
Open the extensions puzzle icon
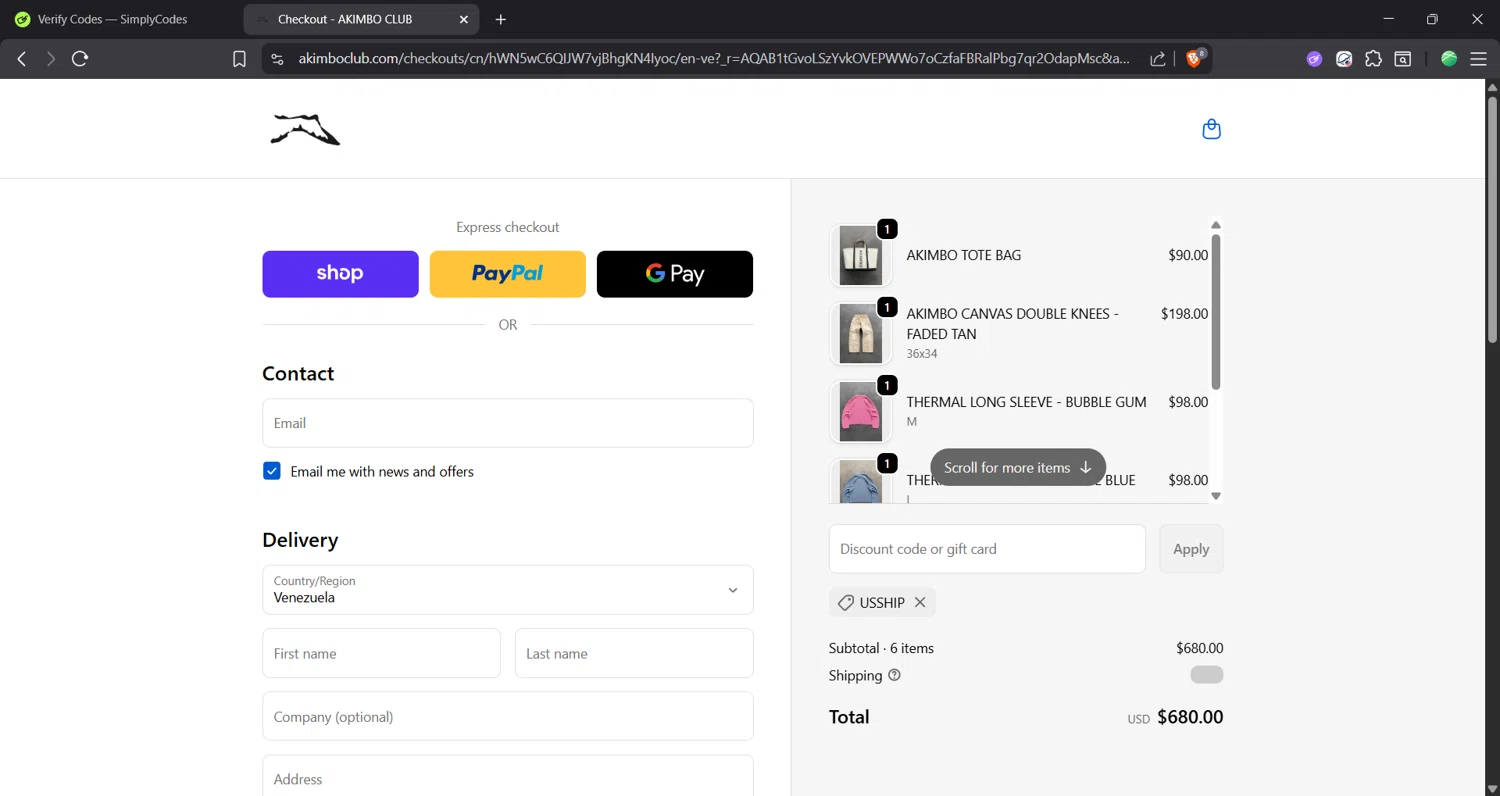coord(1374,59)
